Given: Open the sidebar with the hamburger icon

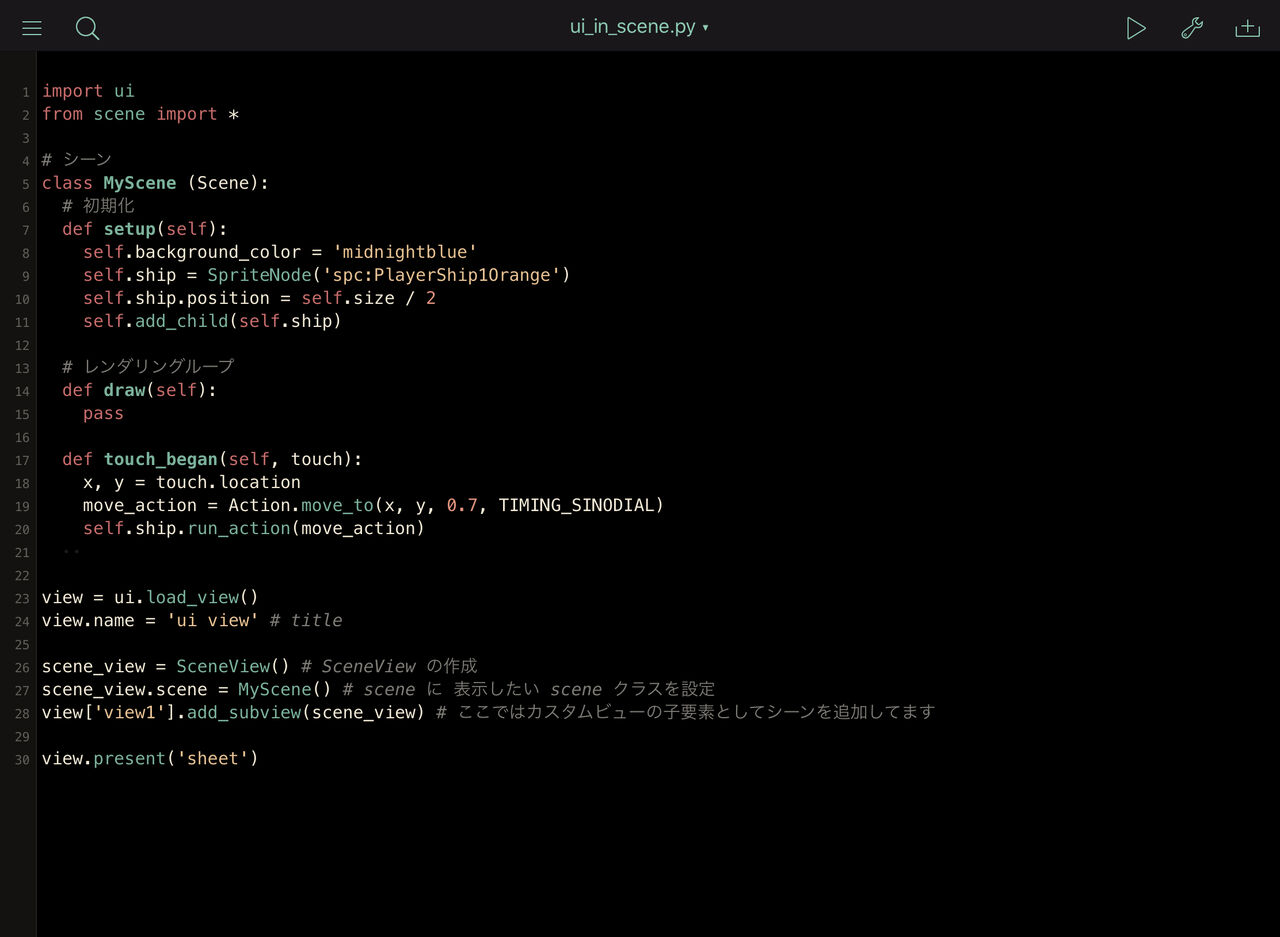Looking at the screenshot, I should click(x=31, y=27).
